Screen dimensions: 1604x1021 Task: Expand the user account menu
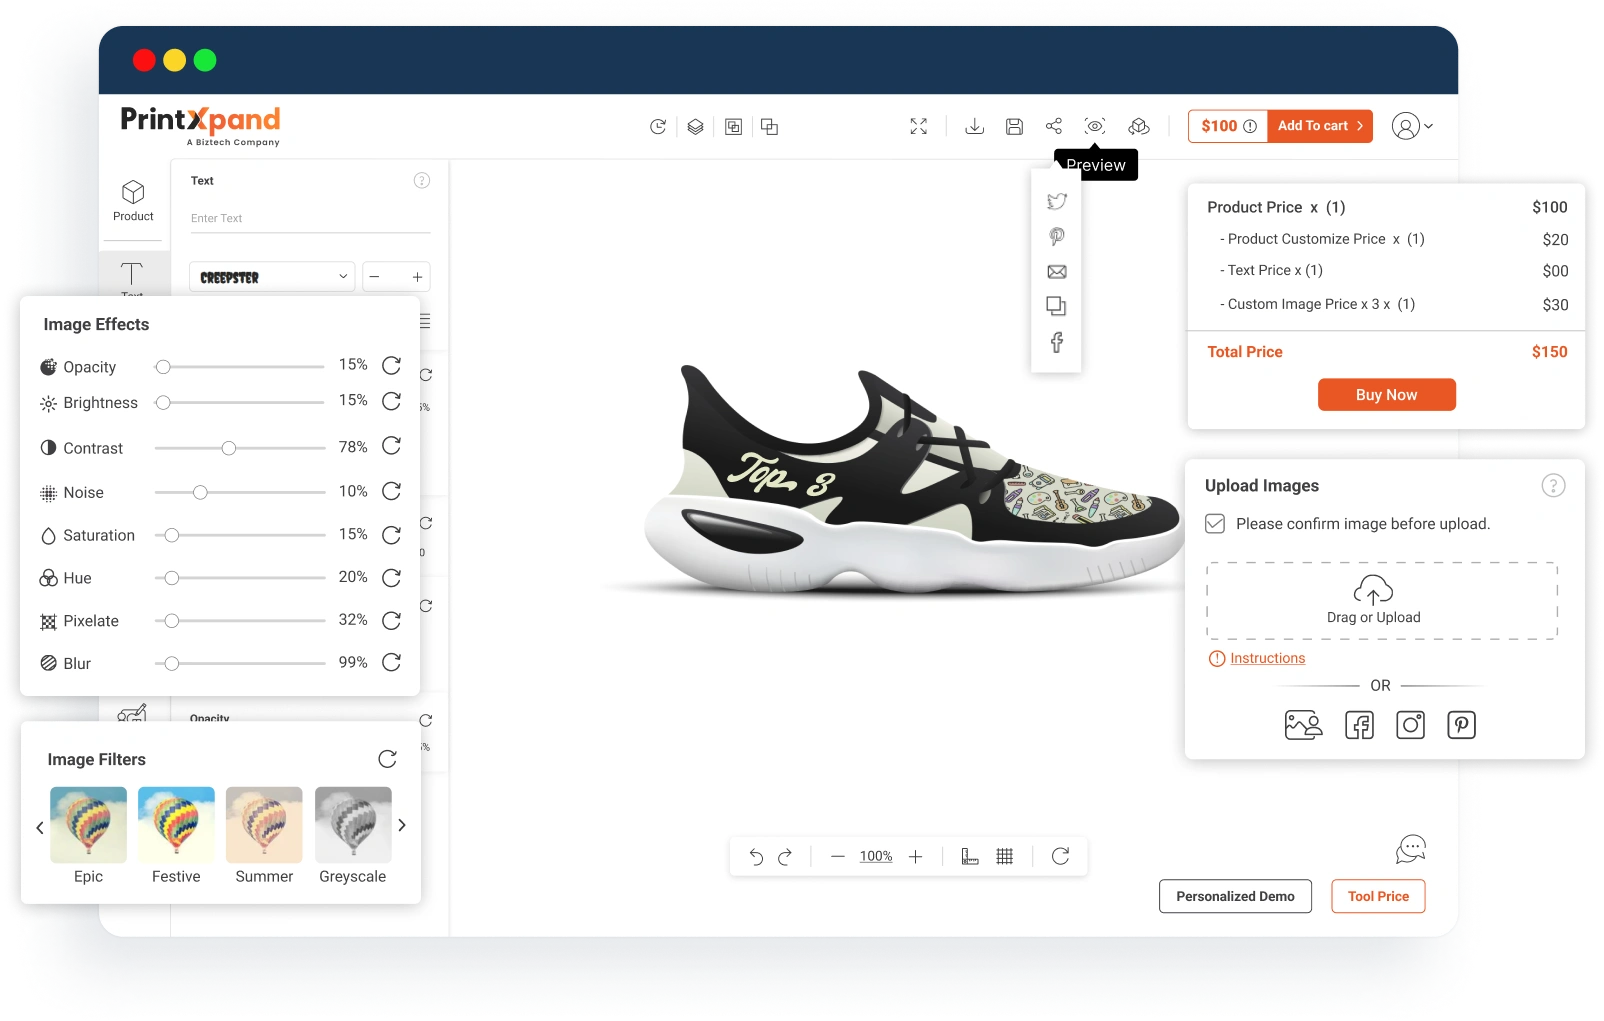pyautogui.click(x=1413, y=126)
